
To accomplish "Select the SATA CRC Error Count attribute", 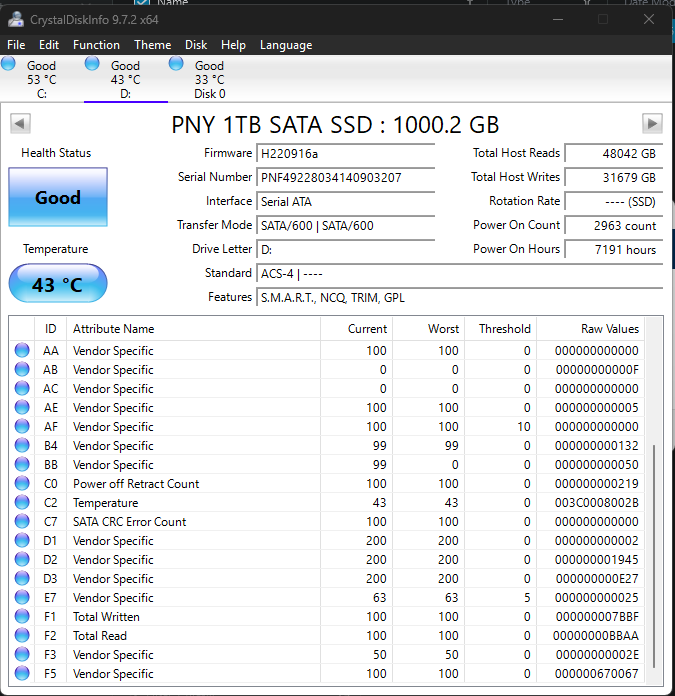I will point(130,522).
